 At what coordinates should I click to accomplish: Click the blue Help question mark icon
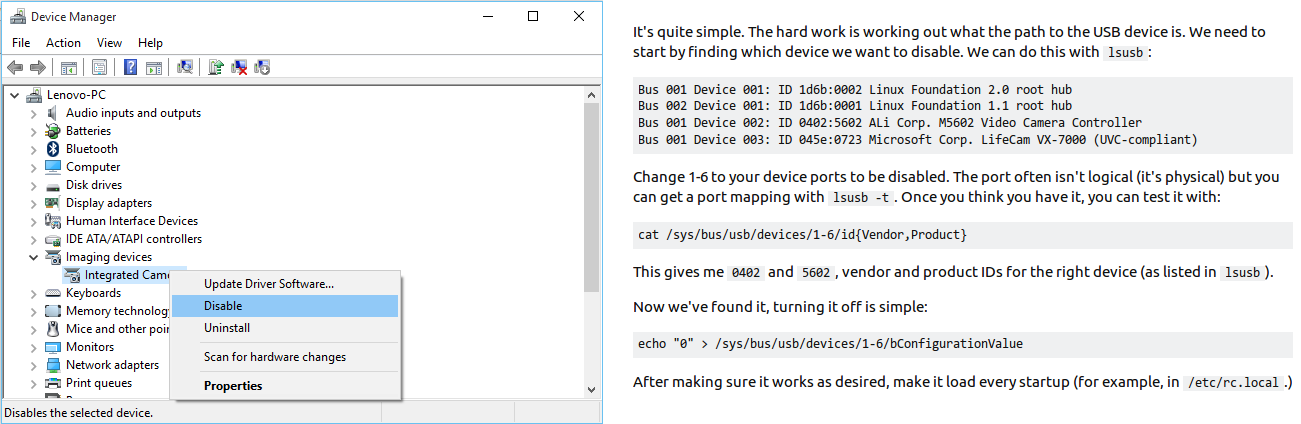[x=130, y=68]
